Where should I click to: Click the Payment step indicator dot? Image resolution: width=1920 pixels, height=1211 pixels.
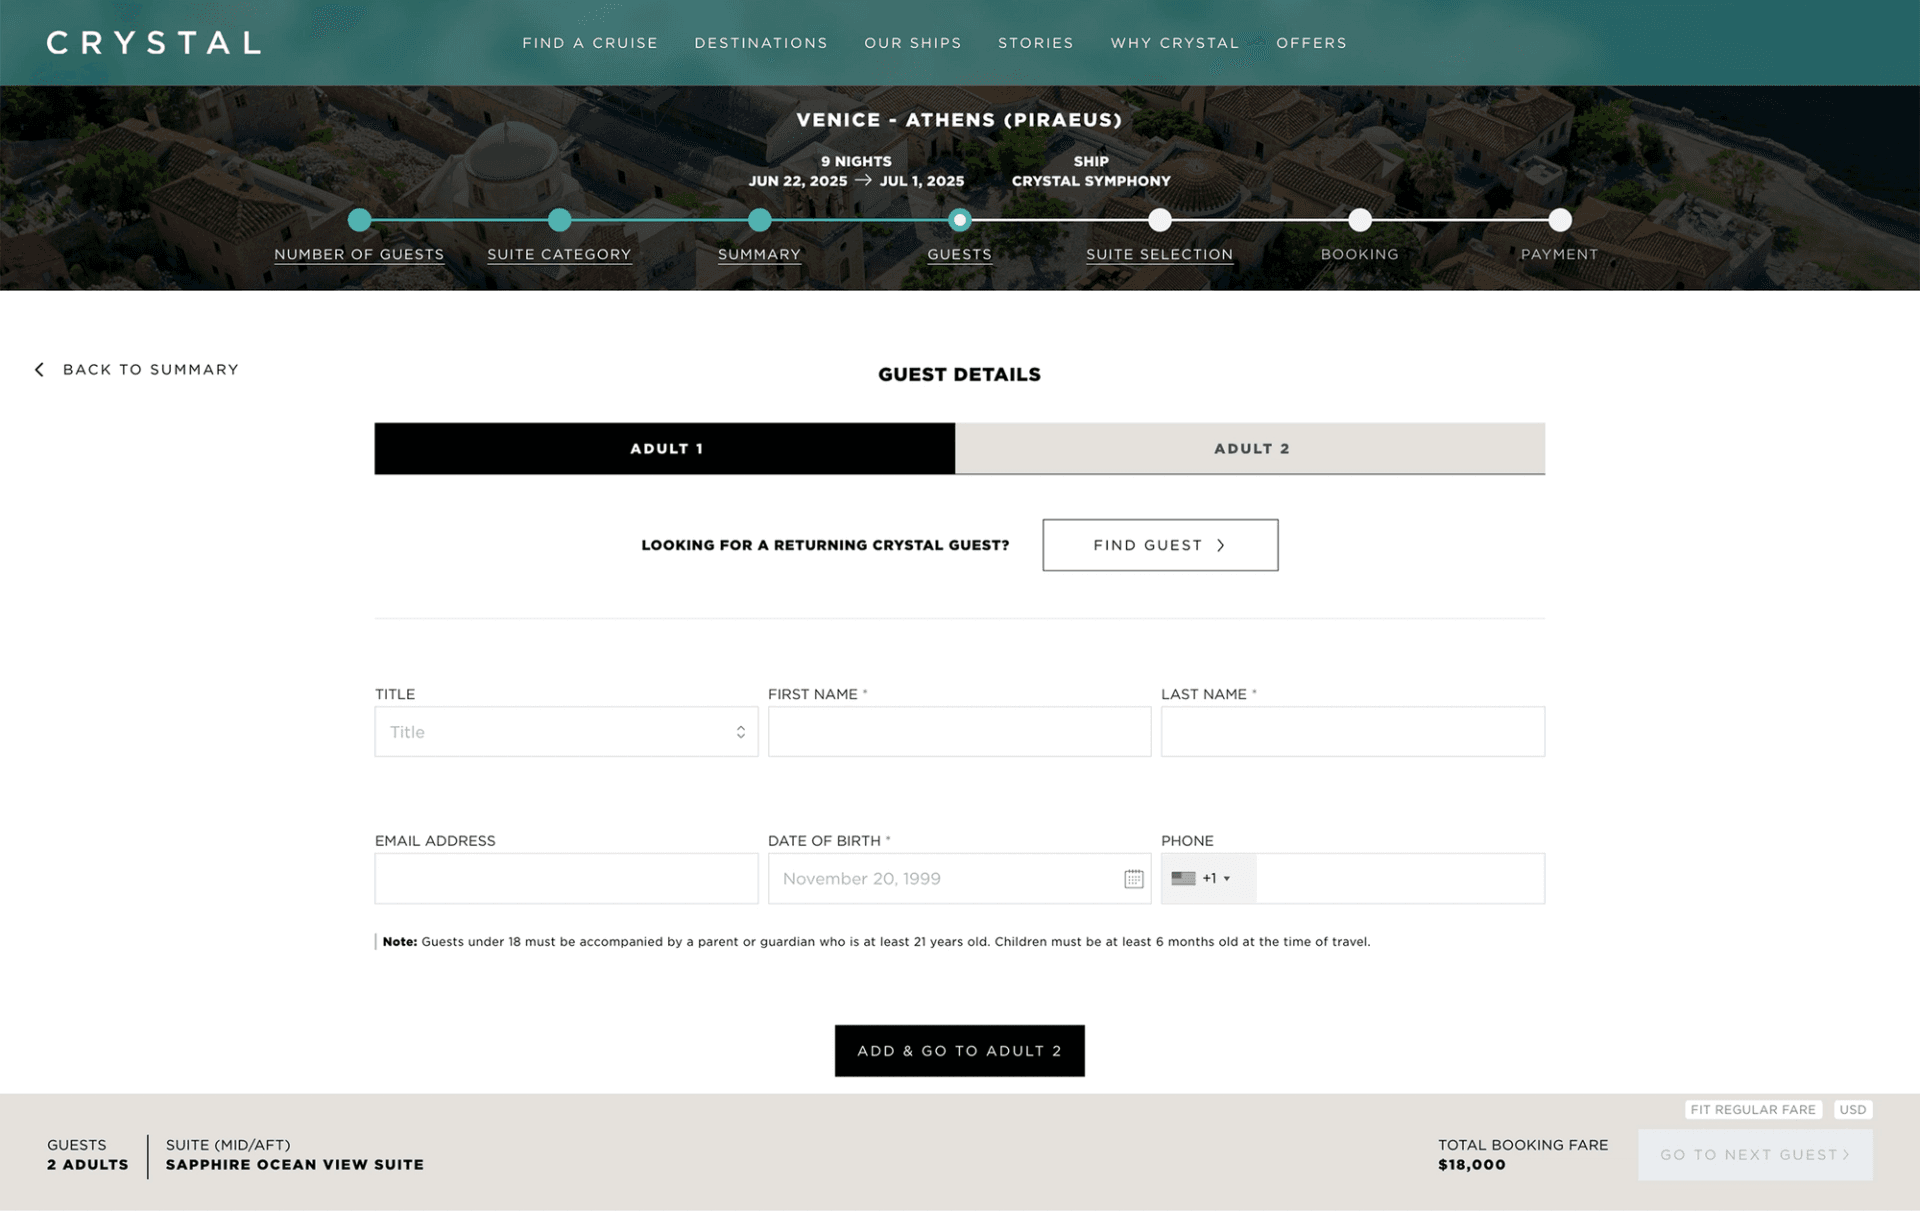click(x=1559, y=218)
